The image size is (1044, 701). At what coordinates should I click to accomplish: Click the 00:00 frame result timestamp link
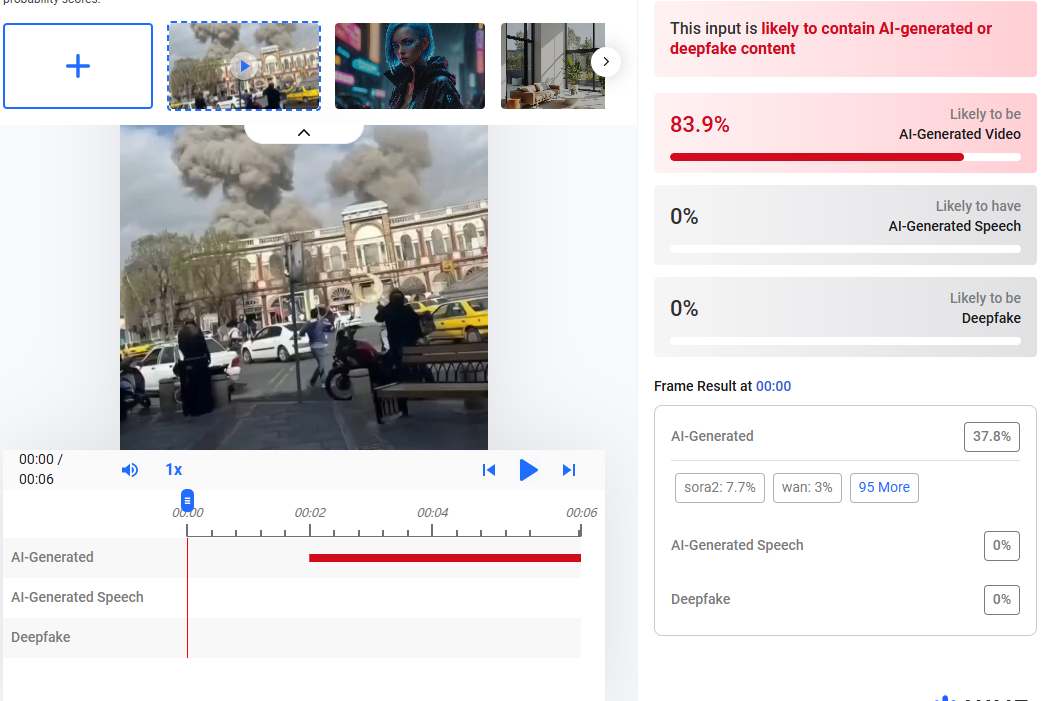[x=773, y=386]
